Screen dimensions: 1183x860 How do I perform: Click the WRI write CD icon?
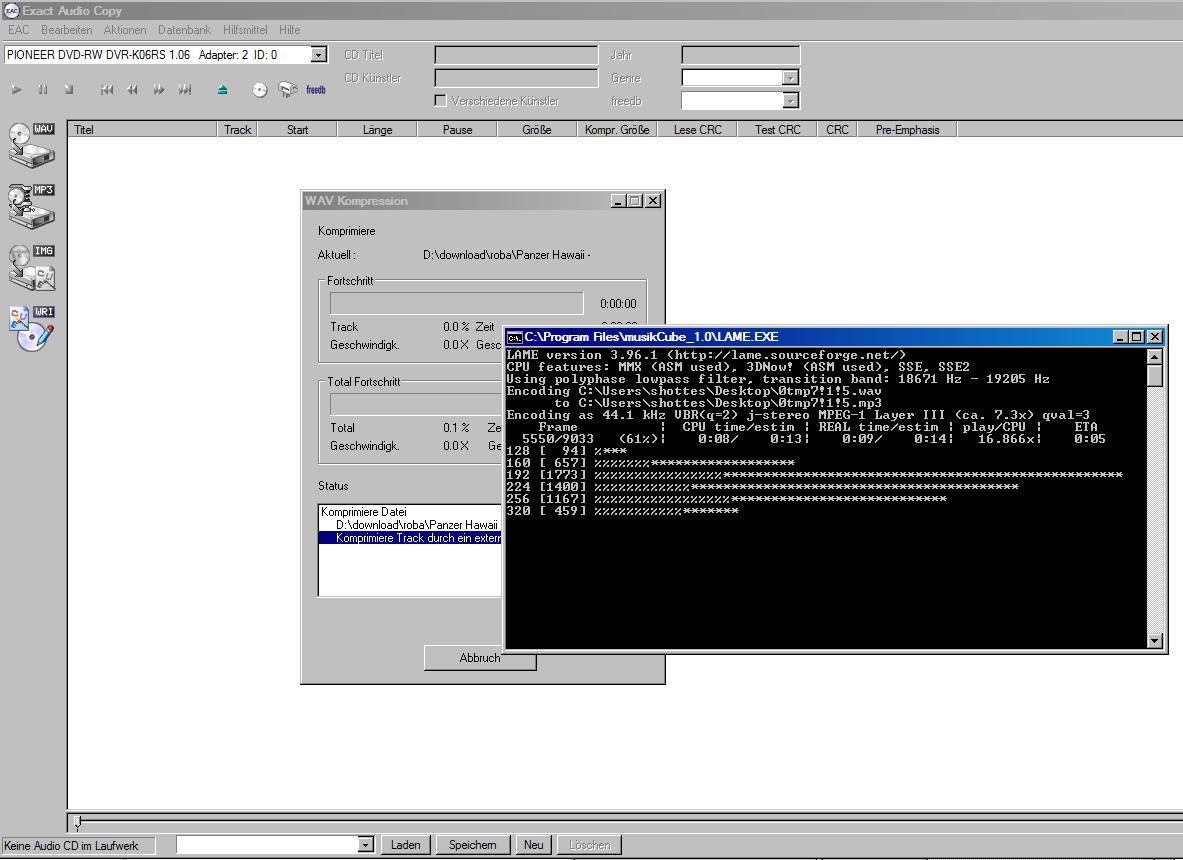(32, 328)
